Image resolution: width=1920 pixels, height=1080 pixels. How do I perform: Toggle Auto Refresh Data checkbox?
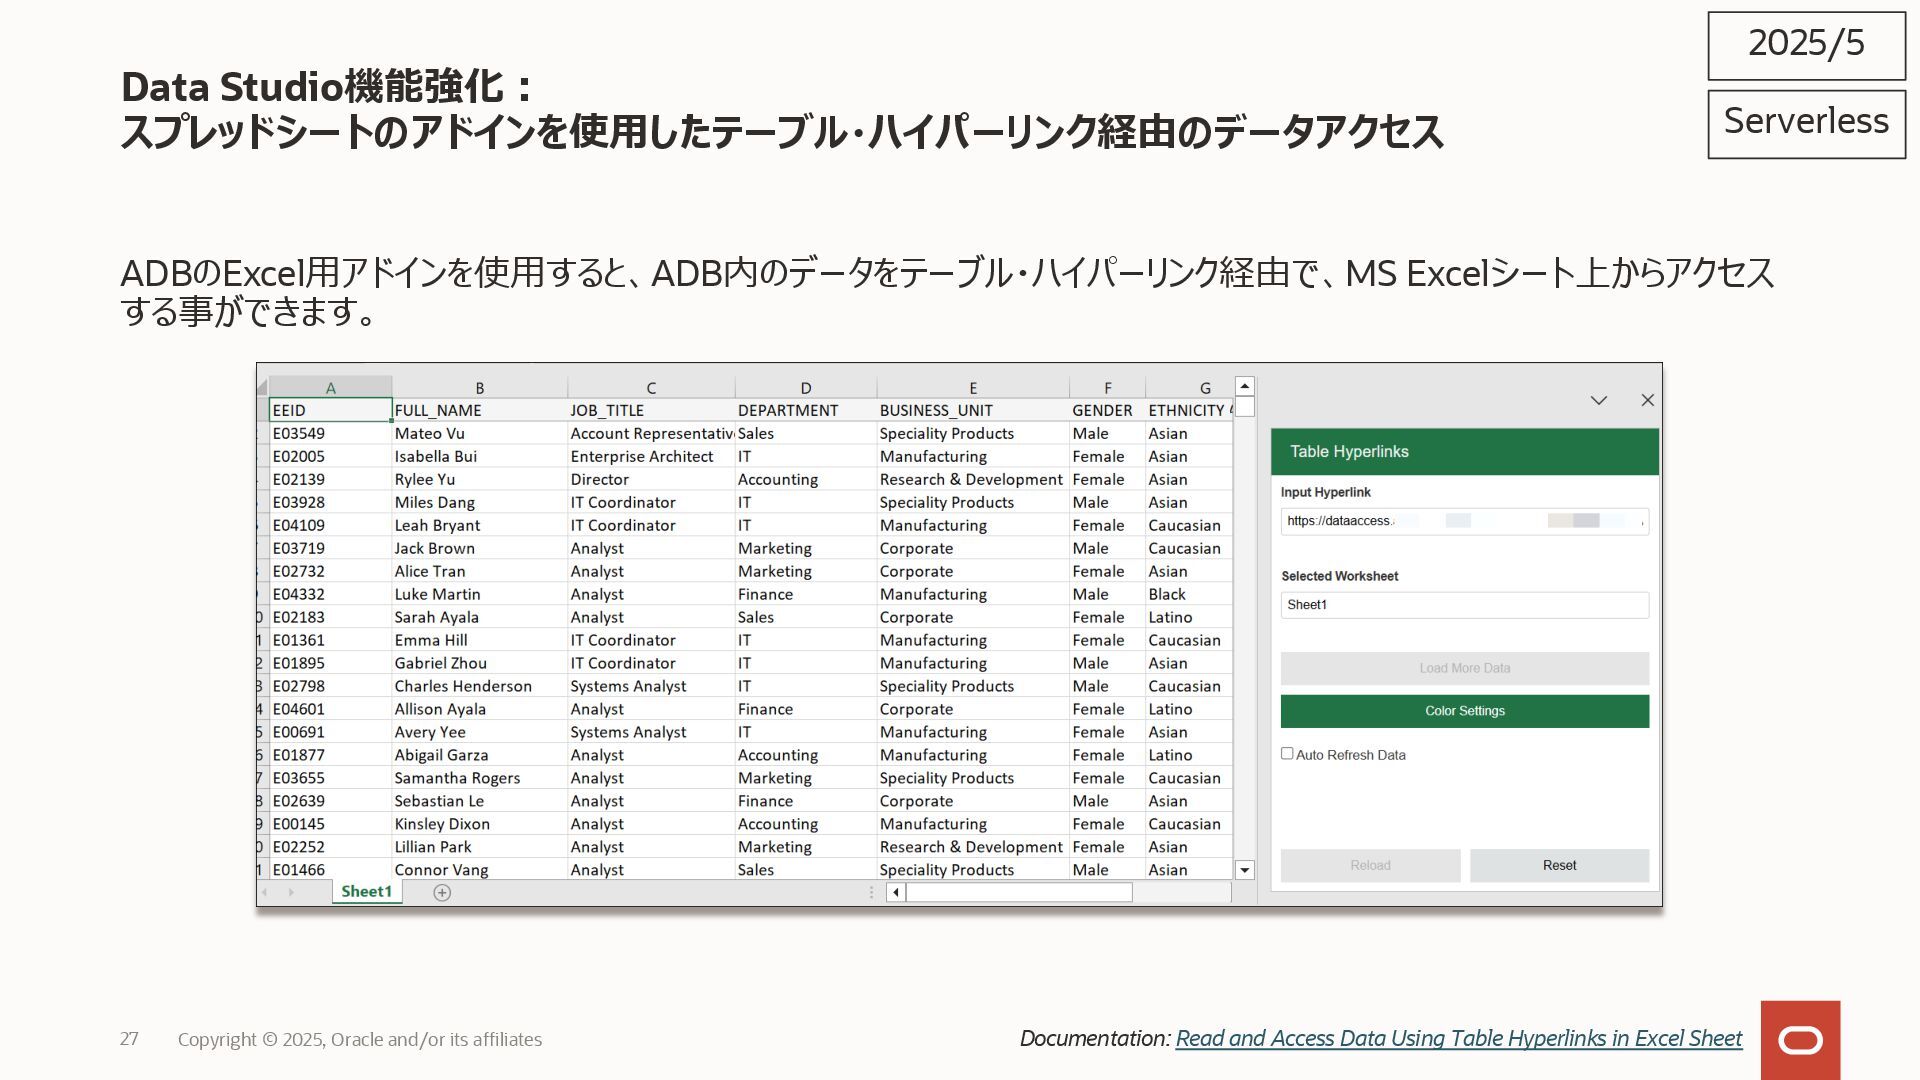click(1287, 754)
